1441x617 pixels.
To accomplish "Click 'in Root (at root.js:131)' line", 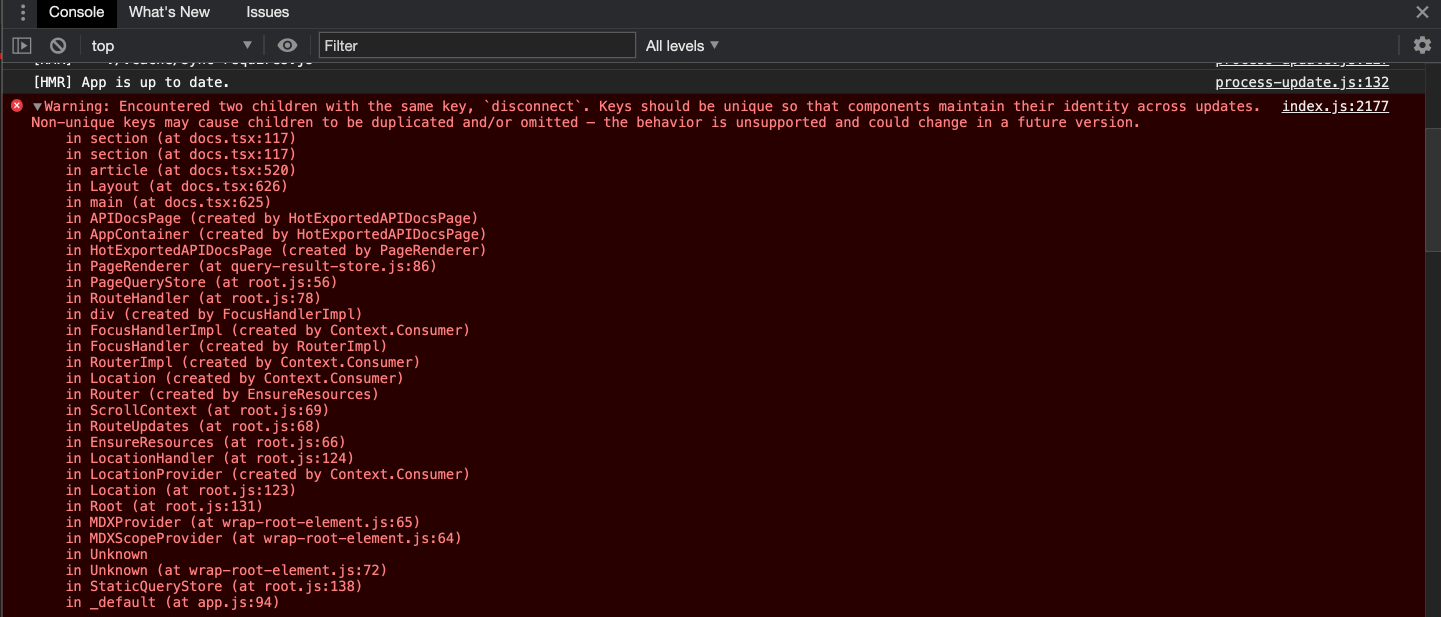I will [x=164, y=506].
